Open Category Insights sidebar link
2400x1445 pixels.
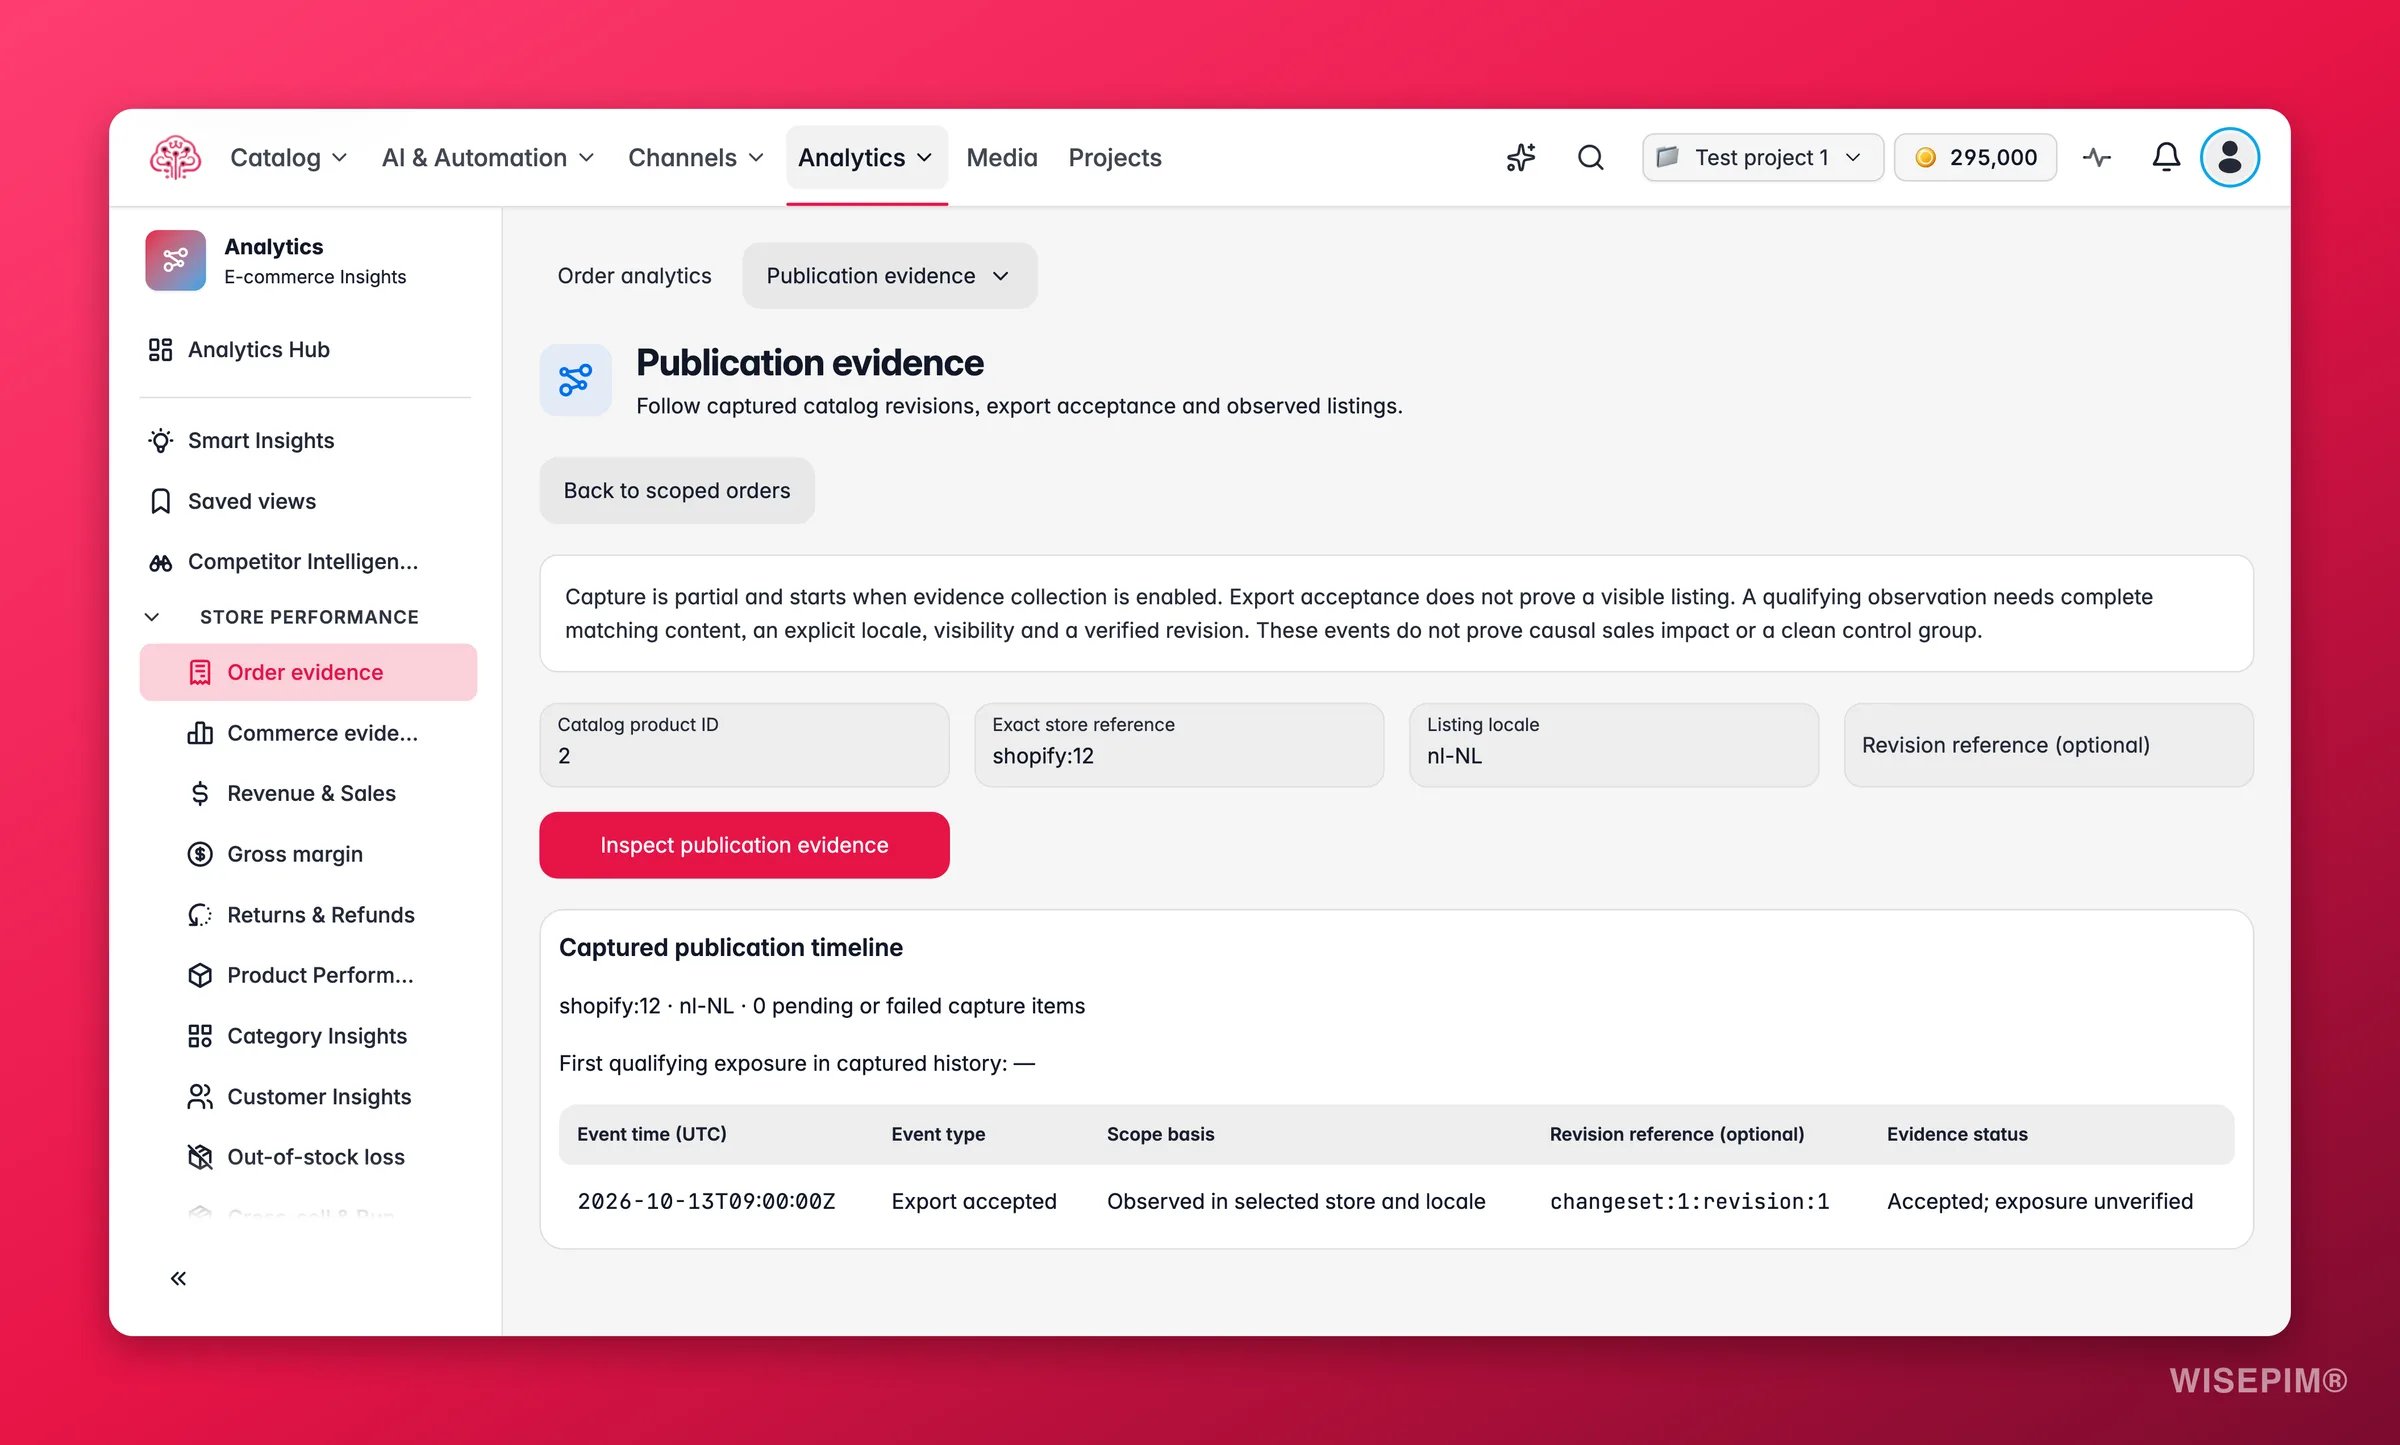click(x=307, y=1036)
